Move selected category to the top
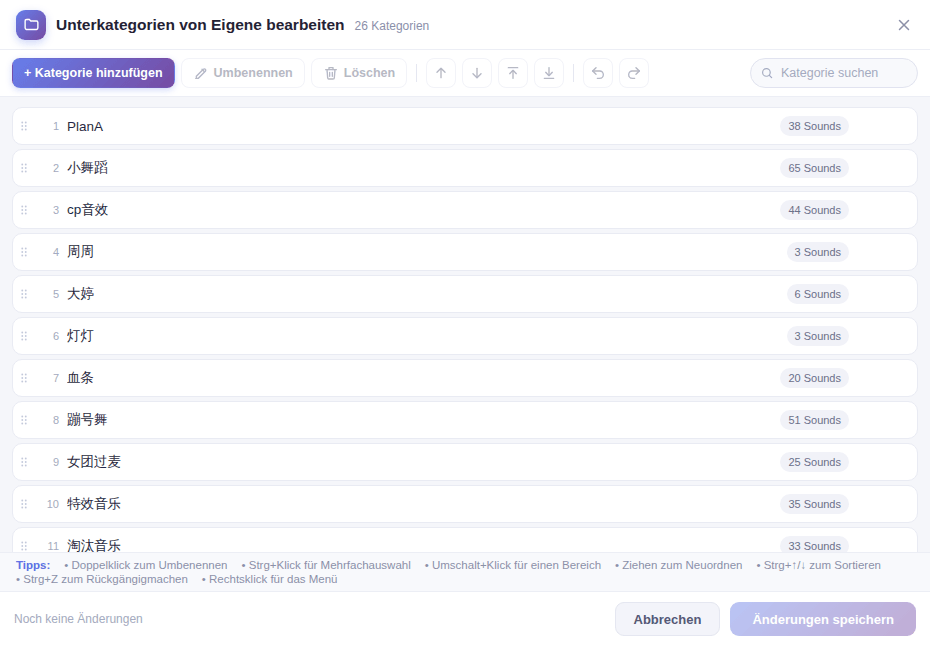 pyautogui.click(x=513, y=73)
